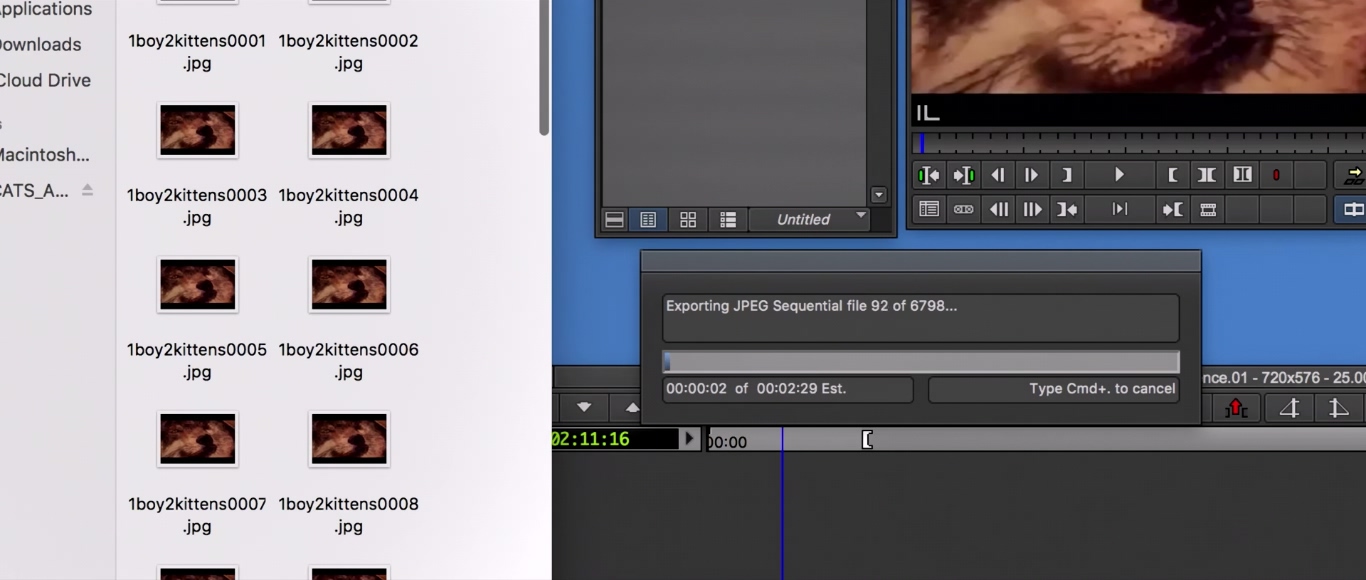Click the filmstrip icon in Composer's lower row

click(x=1207, y=209)
